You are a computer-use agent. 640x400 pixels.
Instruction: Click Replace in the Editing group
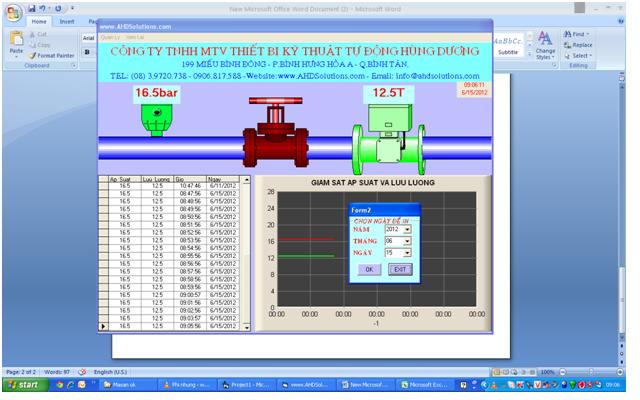coord(582,45)
